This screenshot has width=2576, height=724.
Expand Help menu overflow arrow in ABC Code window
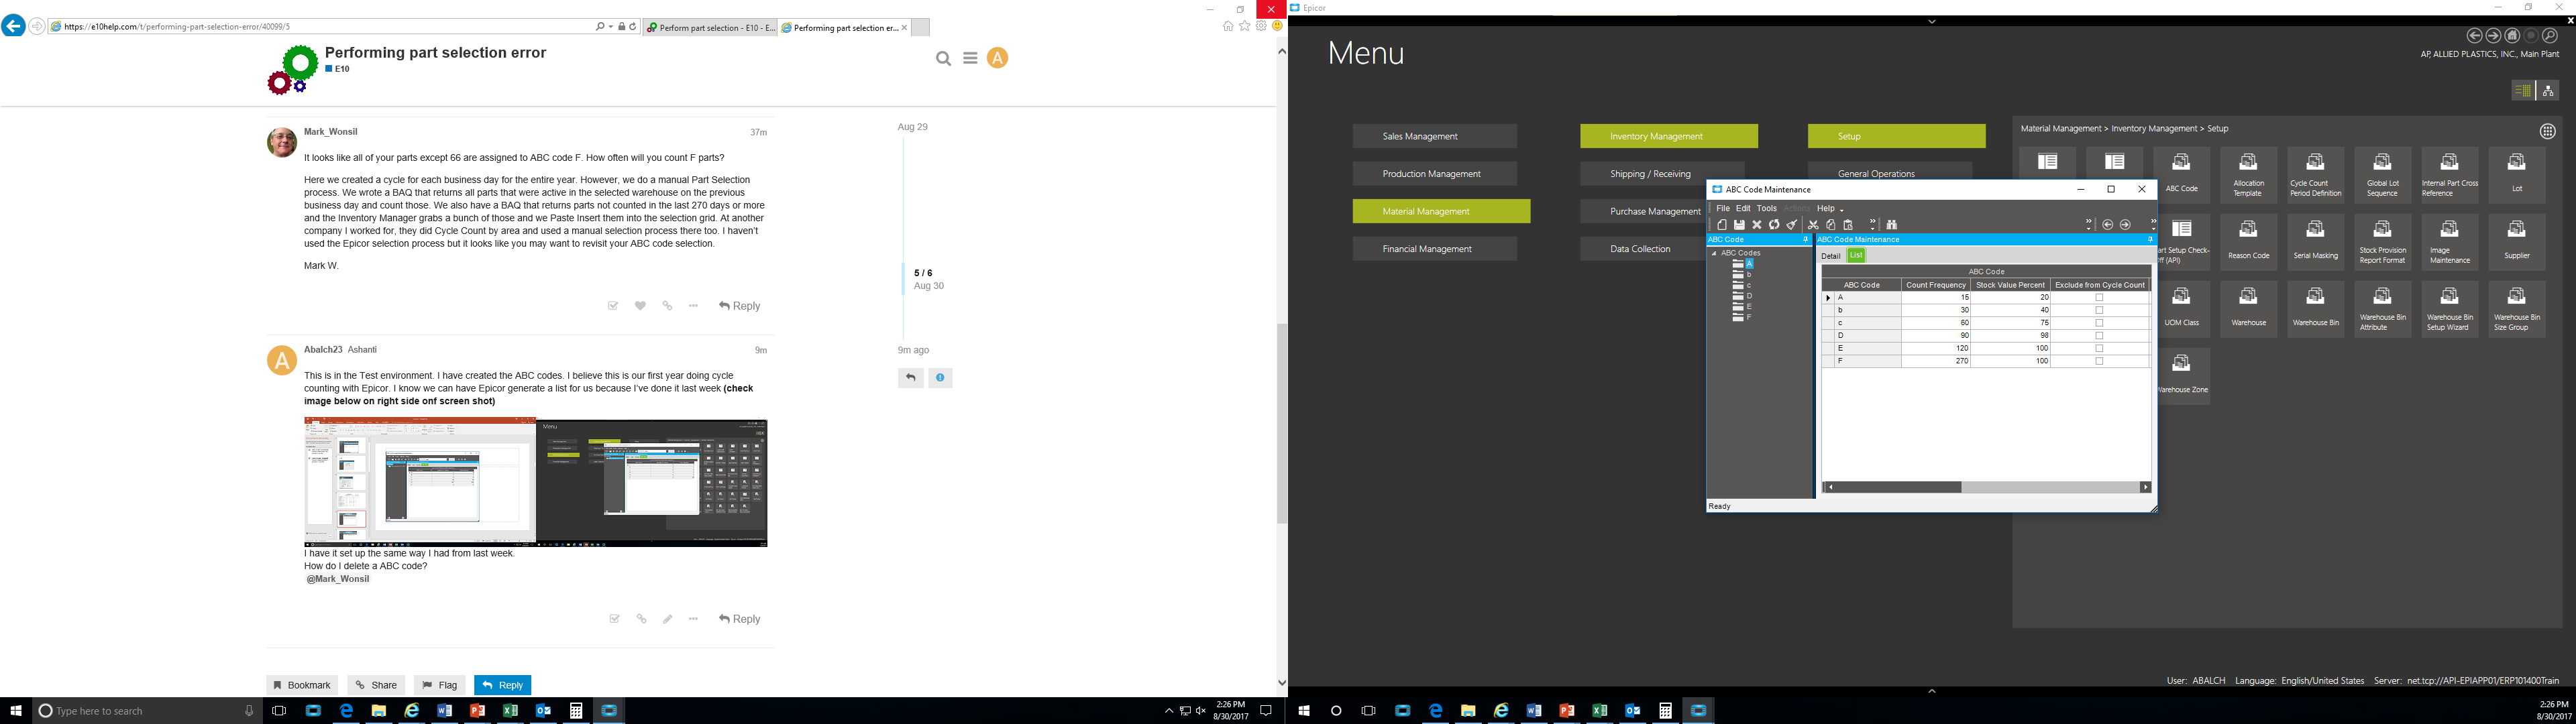[1842, 210]
